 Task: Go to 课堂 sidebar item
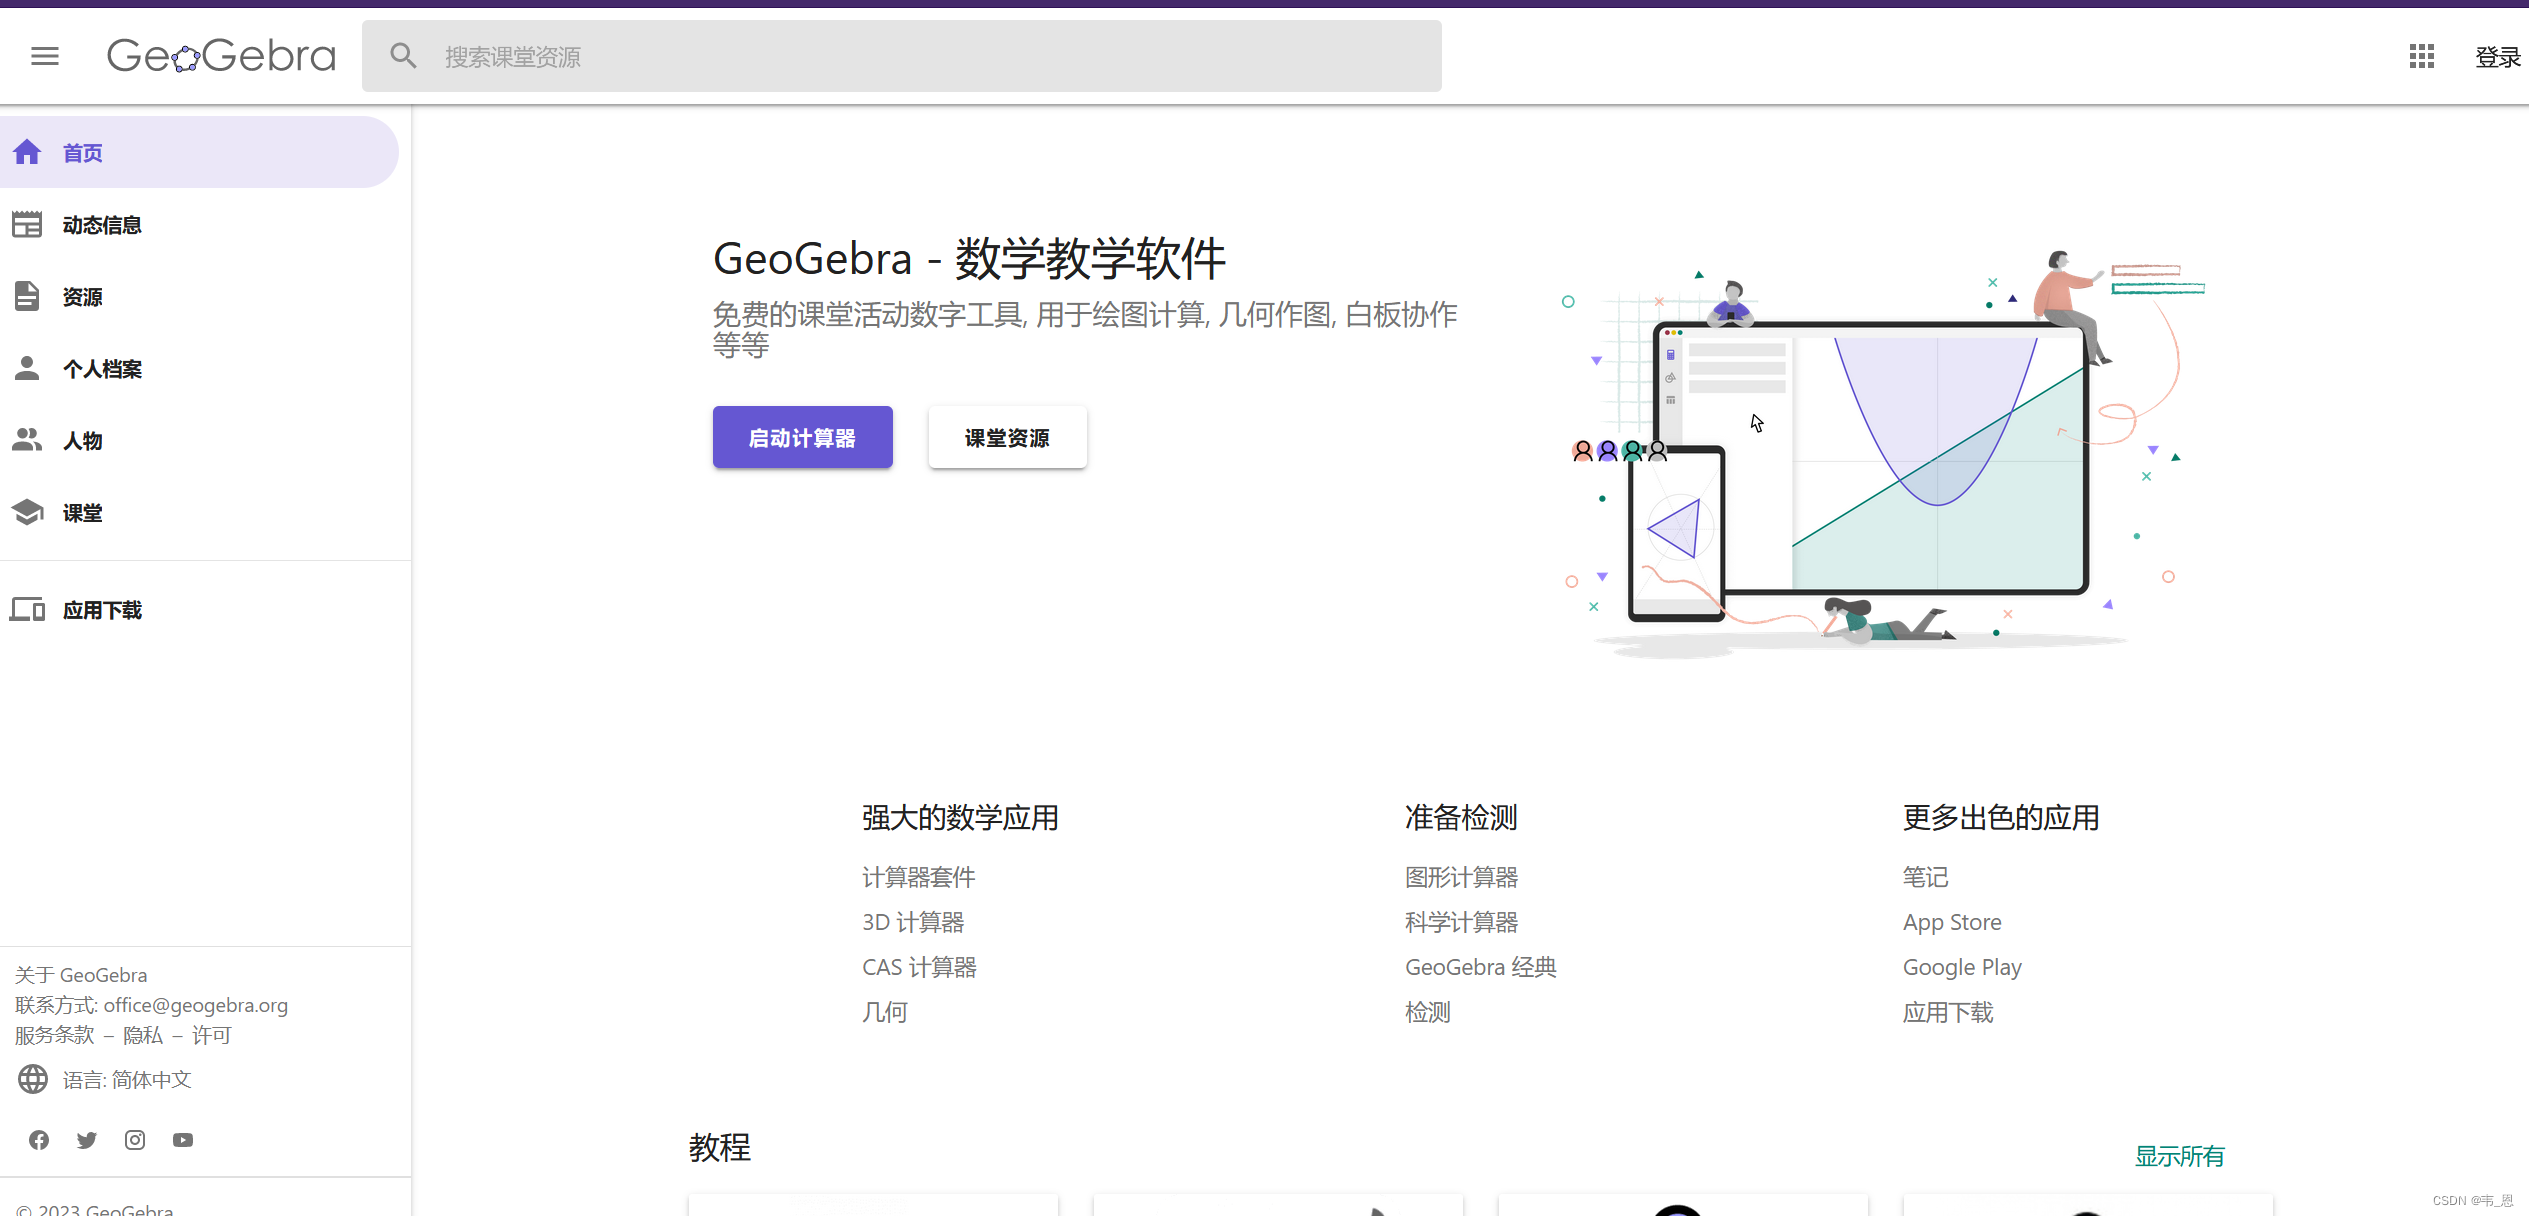(82, 513)
